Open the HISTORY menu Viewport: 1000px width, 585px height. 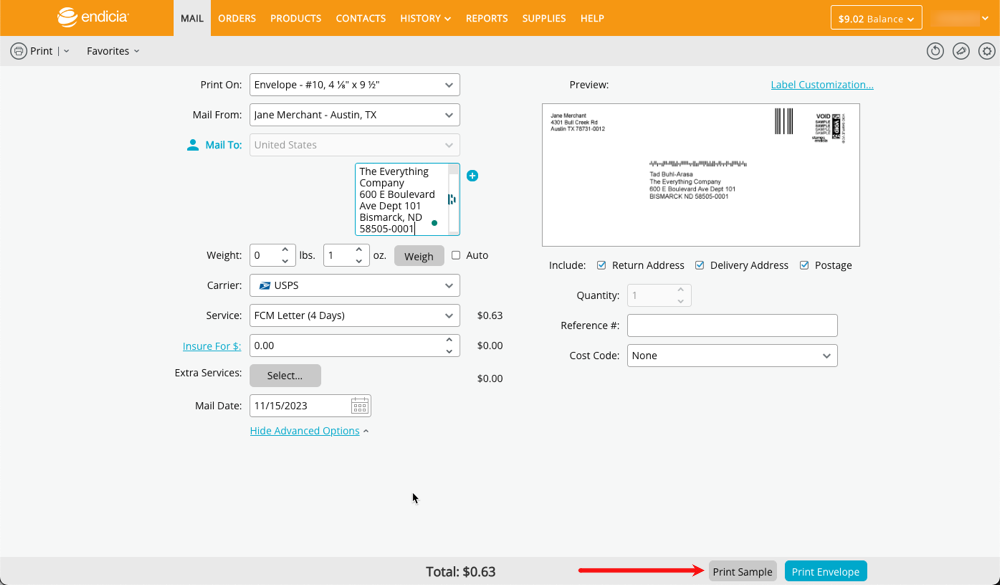tap(425, 18)
